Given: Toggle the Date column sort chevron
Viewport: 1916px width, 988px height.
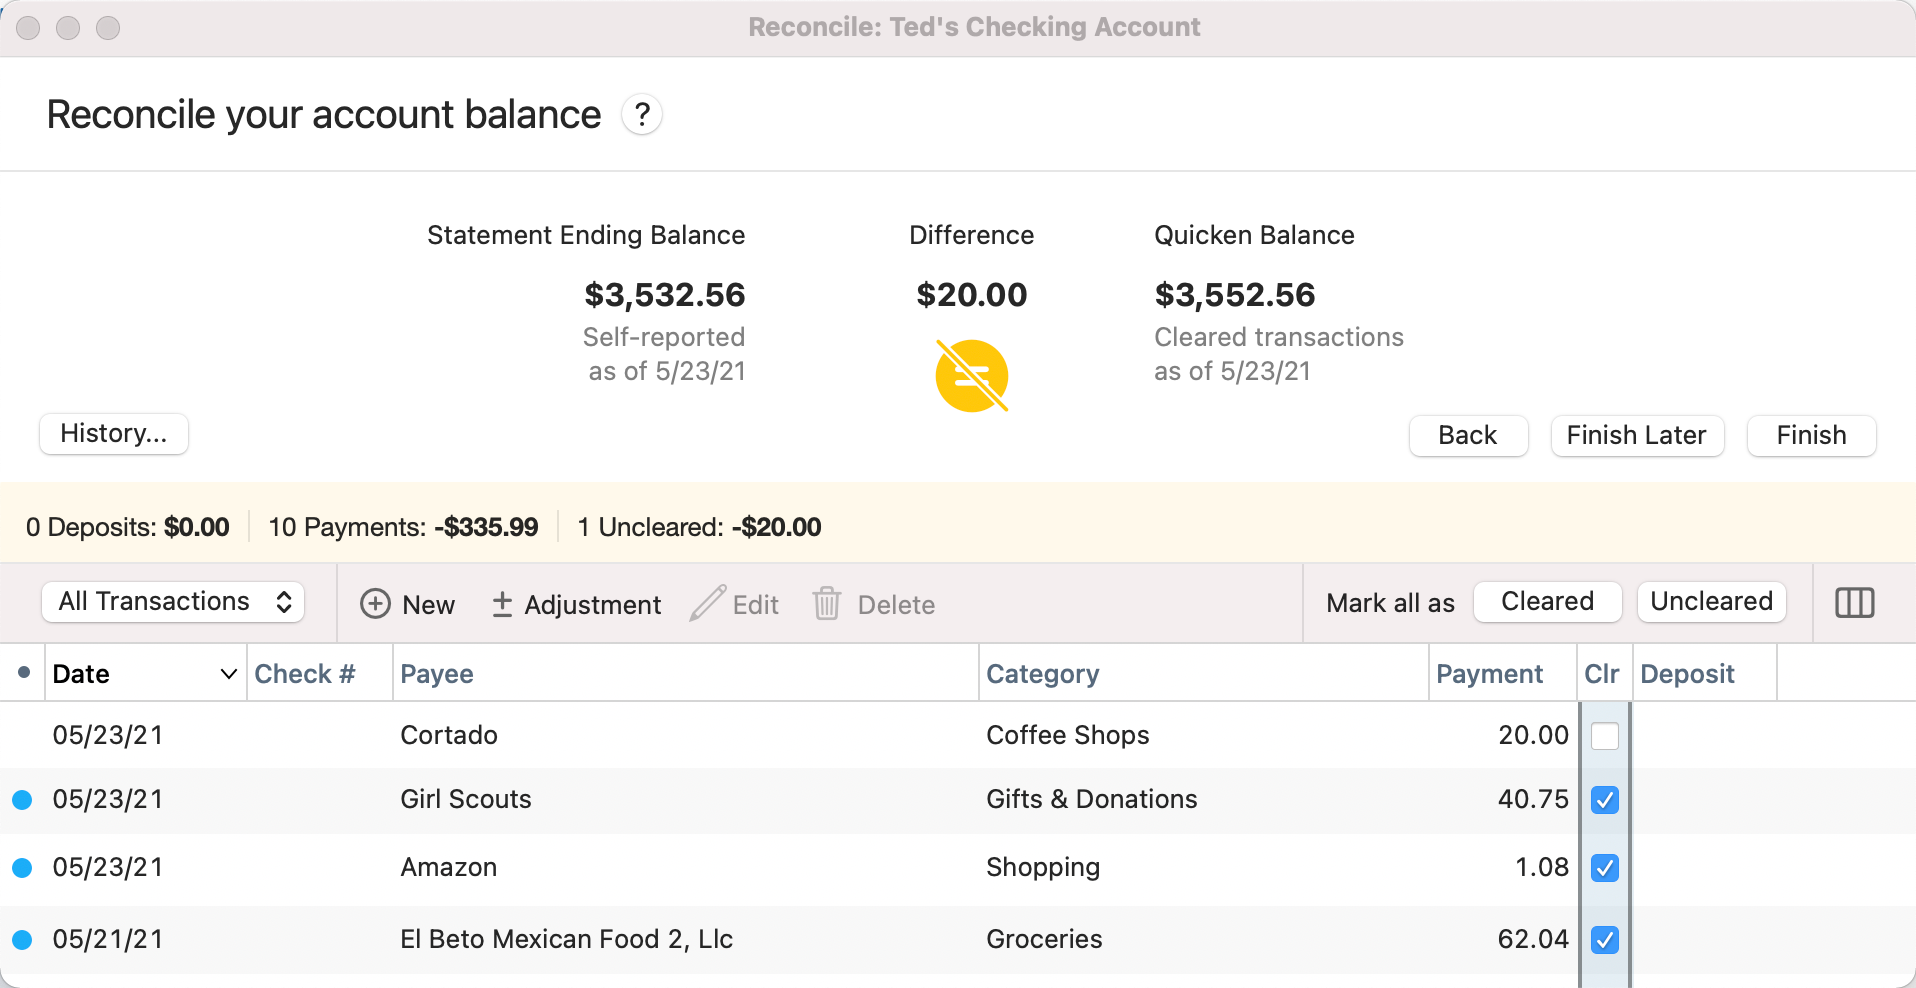Looking at the screenshot, I should pyautogui.click(x=228, y=674).
